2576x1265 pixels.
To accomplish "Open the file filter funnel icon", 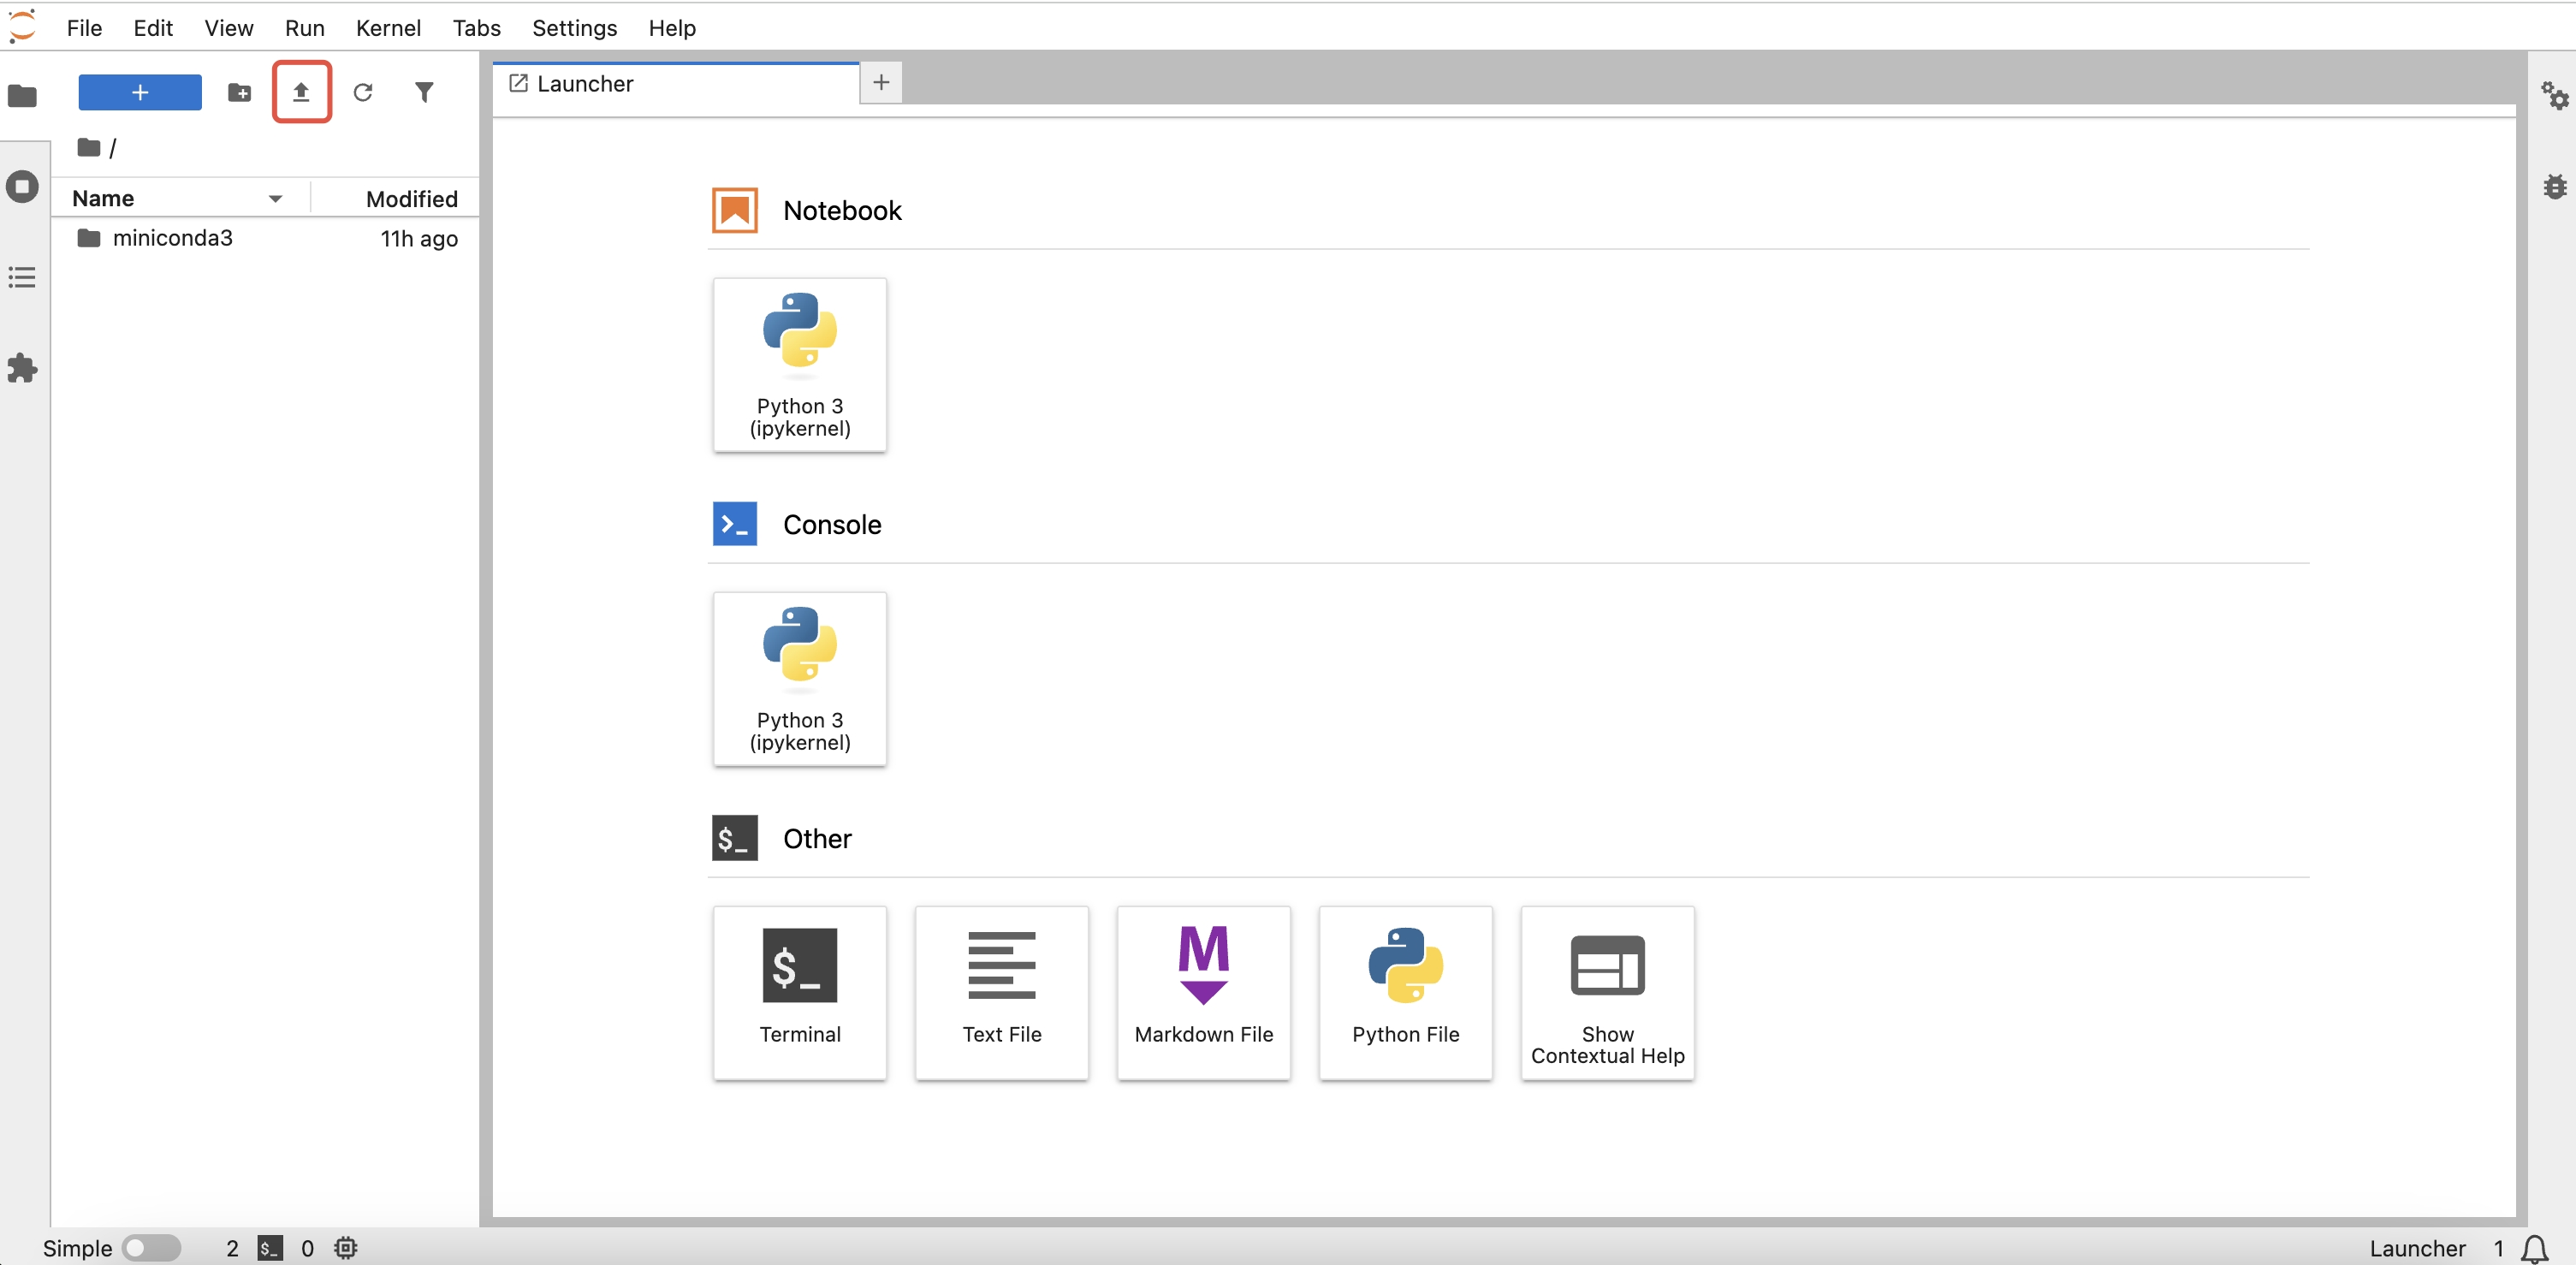I will coord(424,92).
